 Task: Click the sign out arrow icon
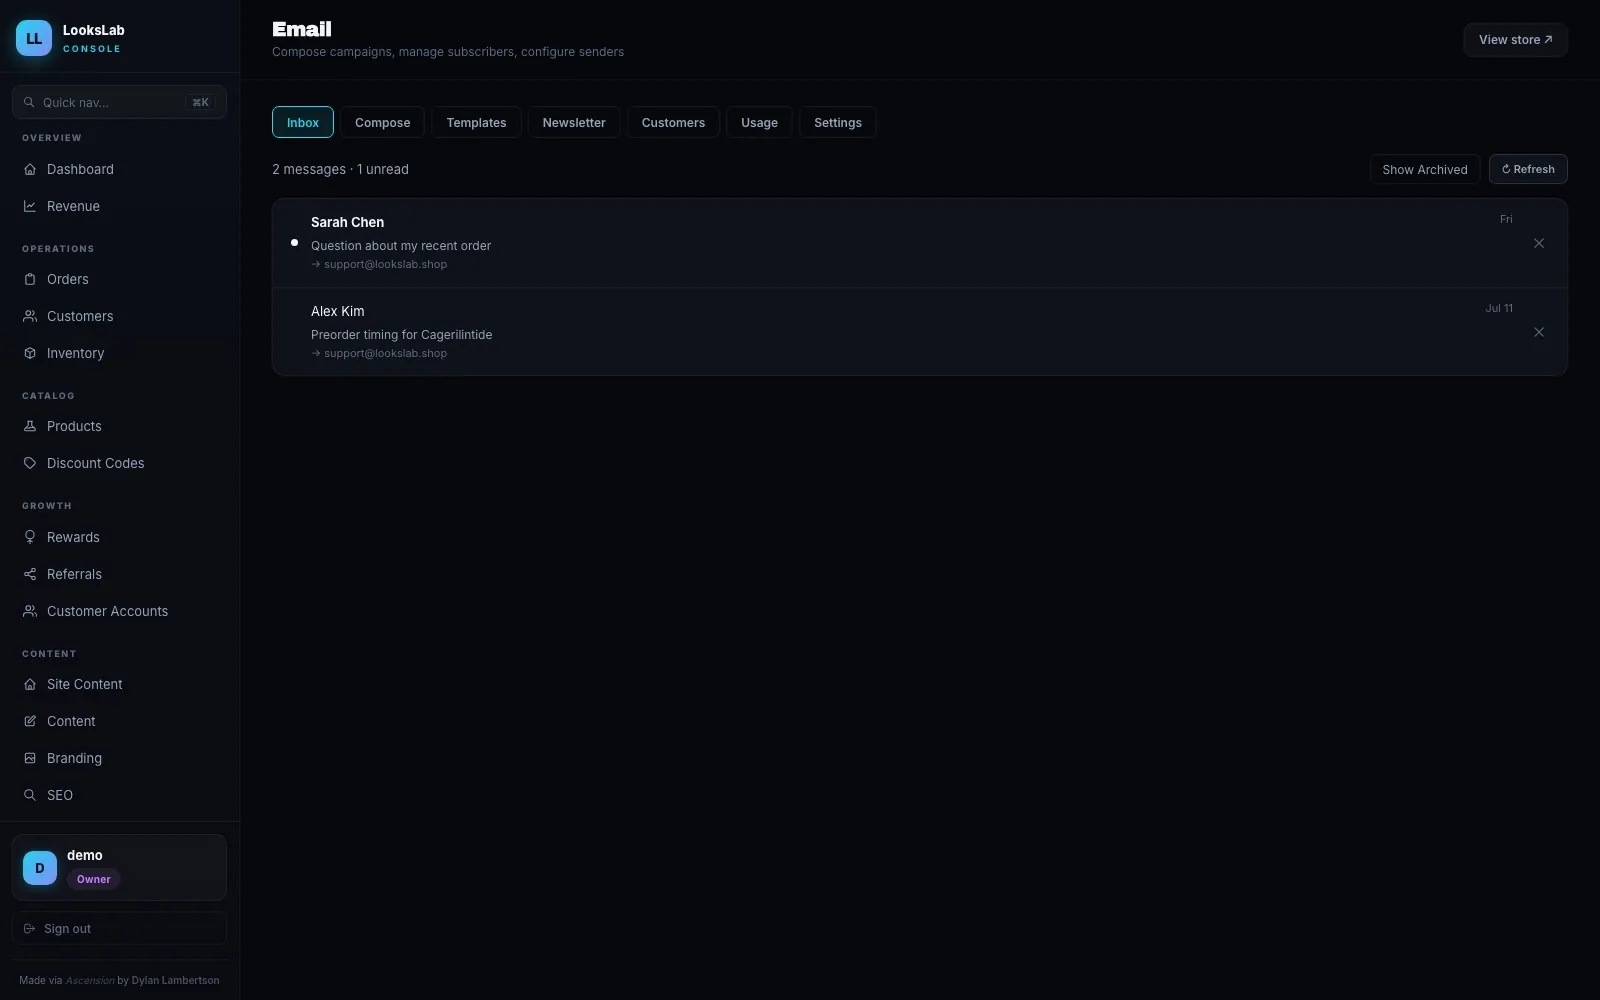[x=29, y=929]
